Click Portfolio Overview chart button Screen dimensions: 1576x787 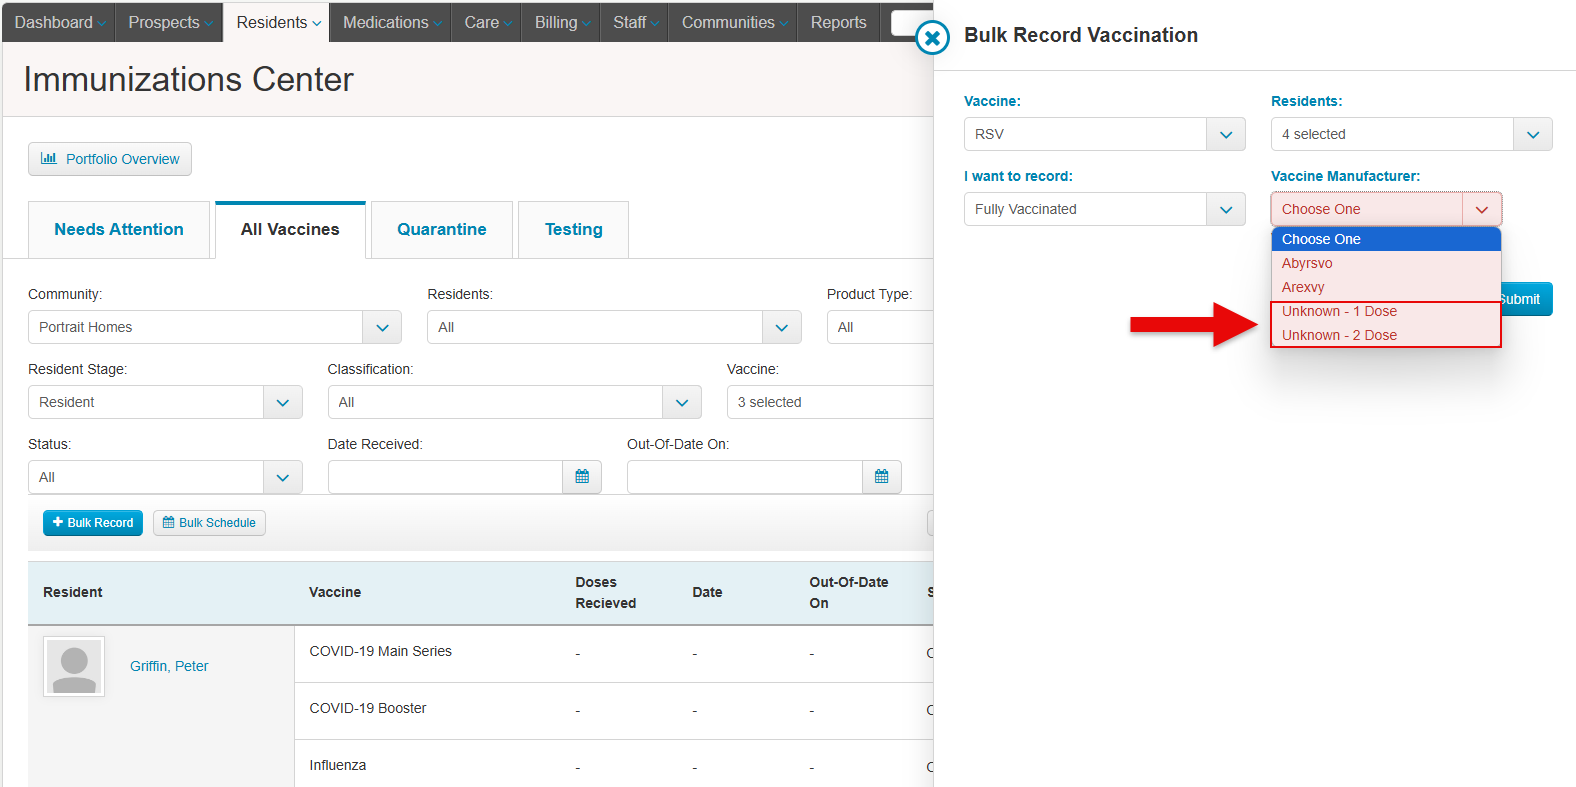[110, 159]
